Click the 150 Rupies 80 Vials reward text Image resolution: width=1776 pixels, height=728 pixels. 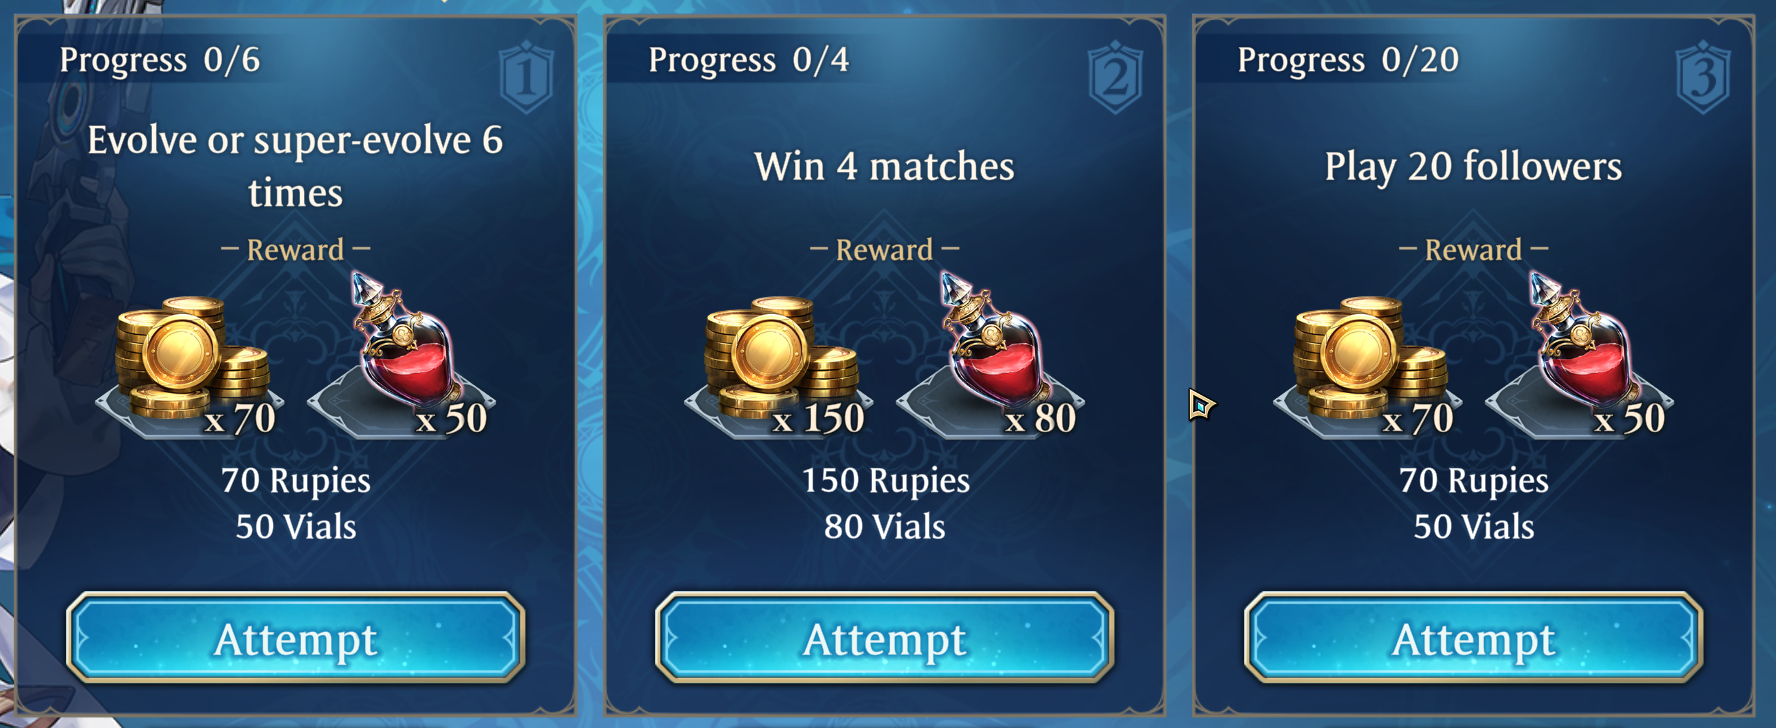pyautogui.click(x=885, y=503)
